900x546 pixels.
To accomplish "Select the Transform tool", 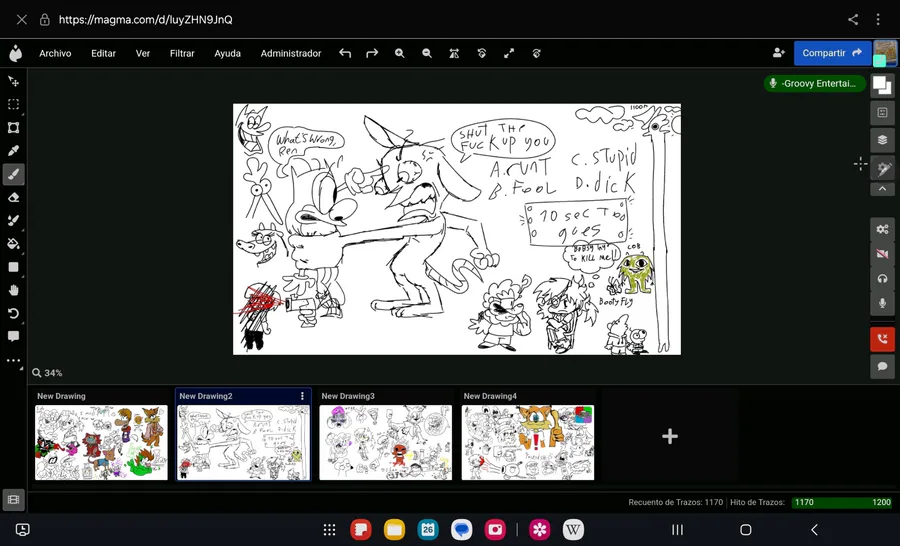I will (x=13, y=127).
